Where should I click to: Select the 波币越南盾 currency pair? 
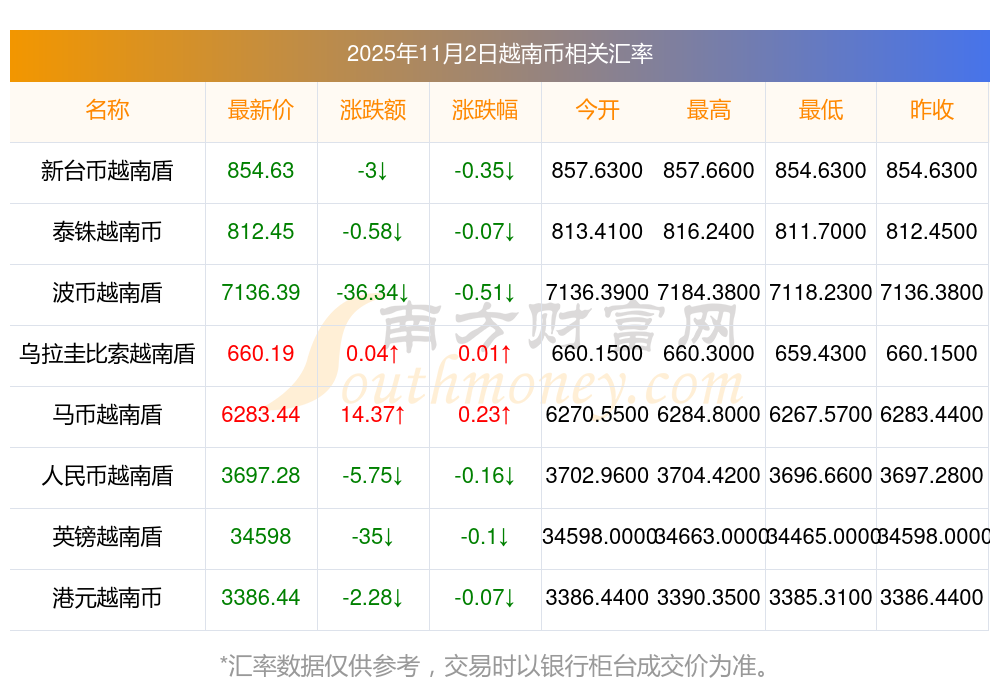click(107, 293)
